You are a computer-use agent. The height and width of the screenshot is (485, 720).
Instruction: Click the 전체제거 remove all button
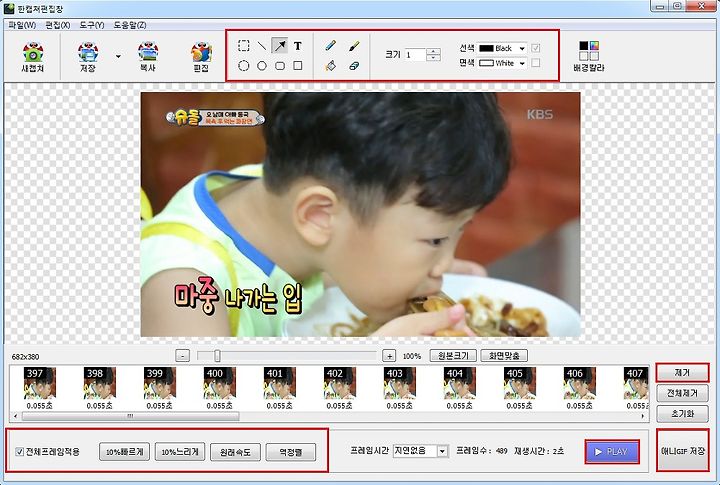tap(682, 393)
